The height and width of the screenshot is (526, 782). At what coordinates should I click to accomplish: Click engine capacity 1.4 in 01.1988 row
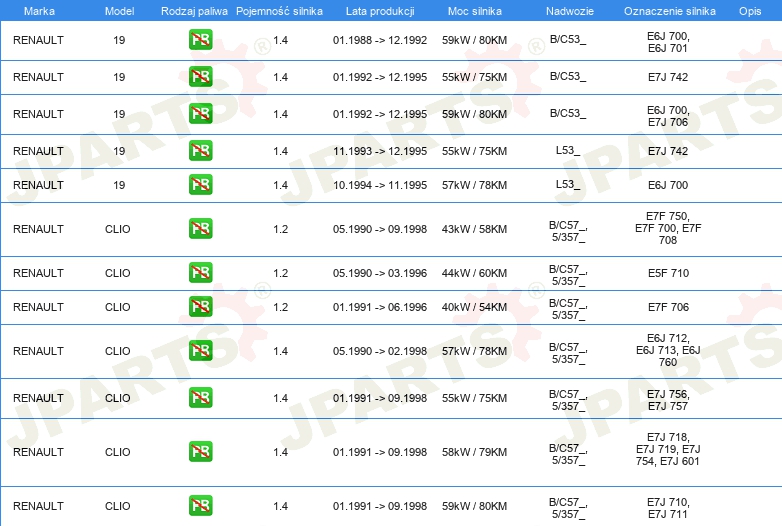point(281,40)
